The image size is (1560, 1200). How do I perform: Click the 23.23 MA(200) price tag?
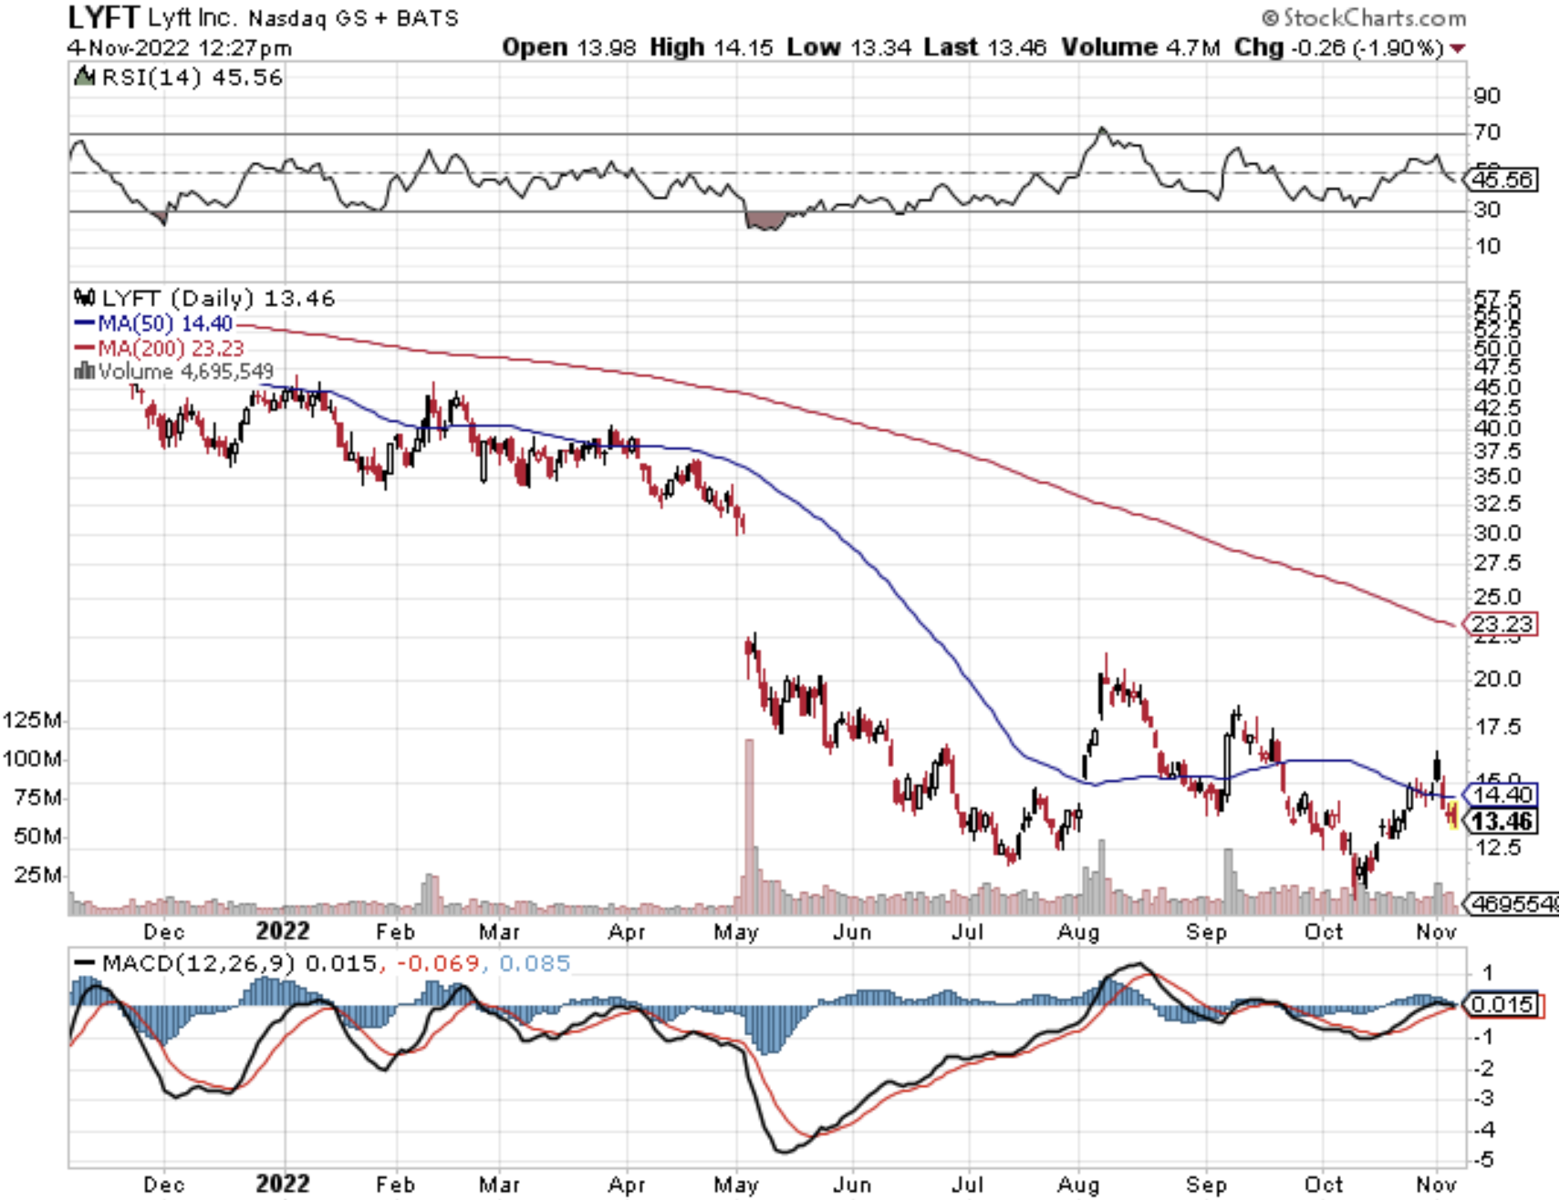pyautogui.click(x=1500, y=624)
